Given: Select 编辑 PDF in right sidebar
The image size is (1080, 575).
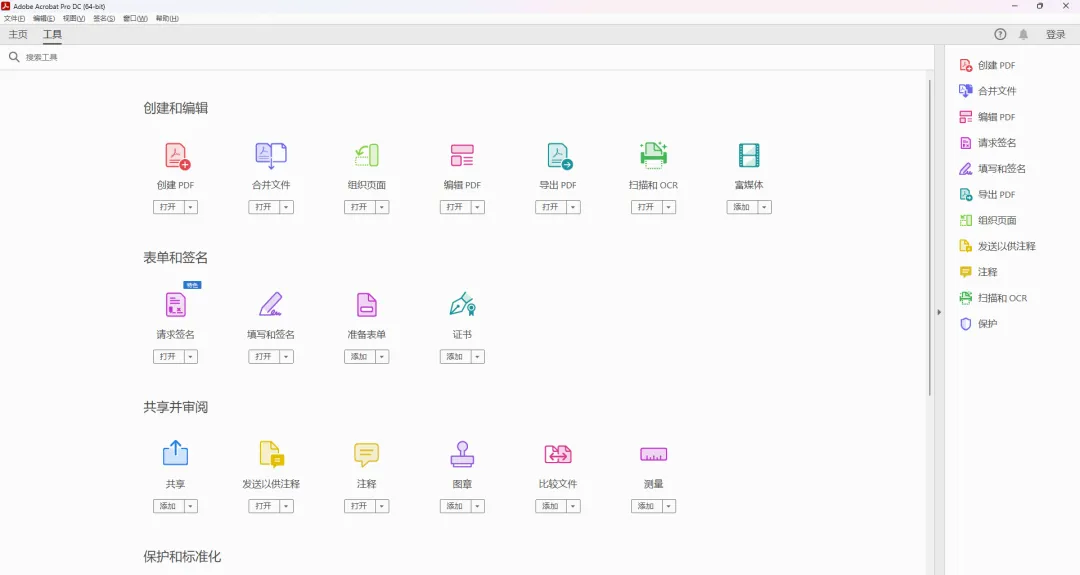Looking at the screenshot, I should click(x=988, y=117).
